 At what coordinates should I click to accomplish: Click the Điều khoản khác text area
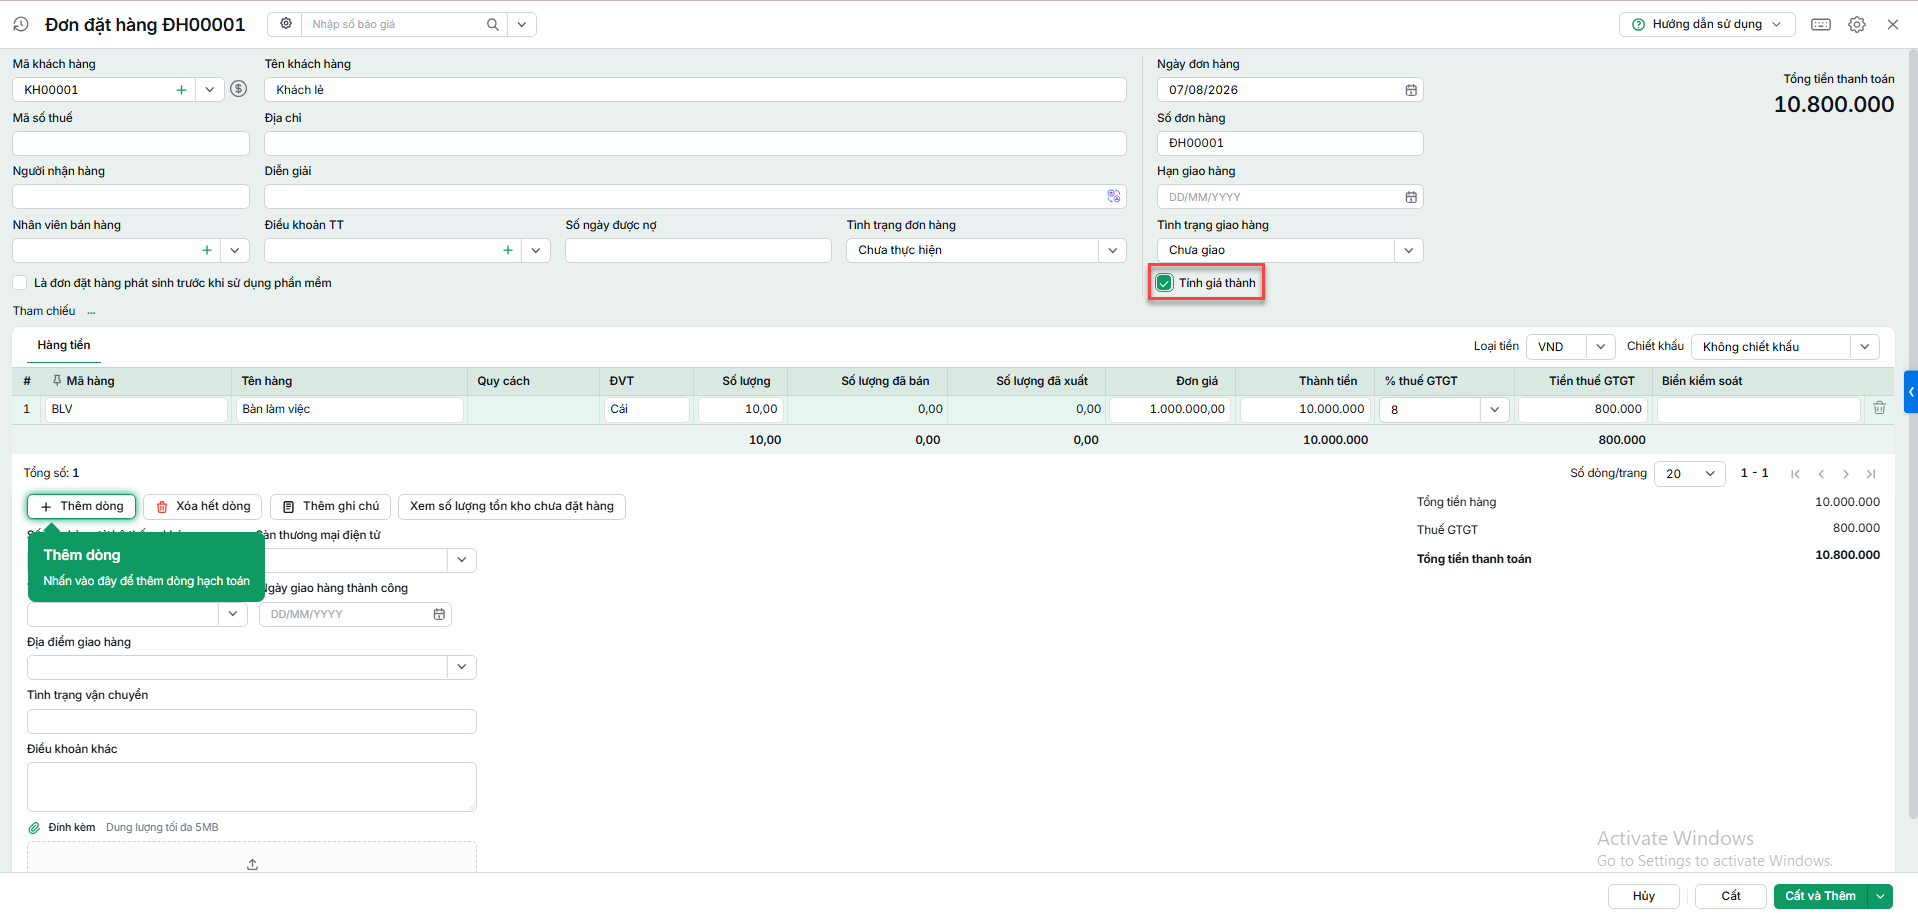tap(252, 787)
